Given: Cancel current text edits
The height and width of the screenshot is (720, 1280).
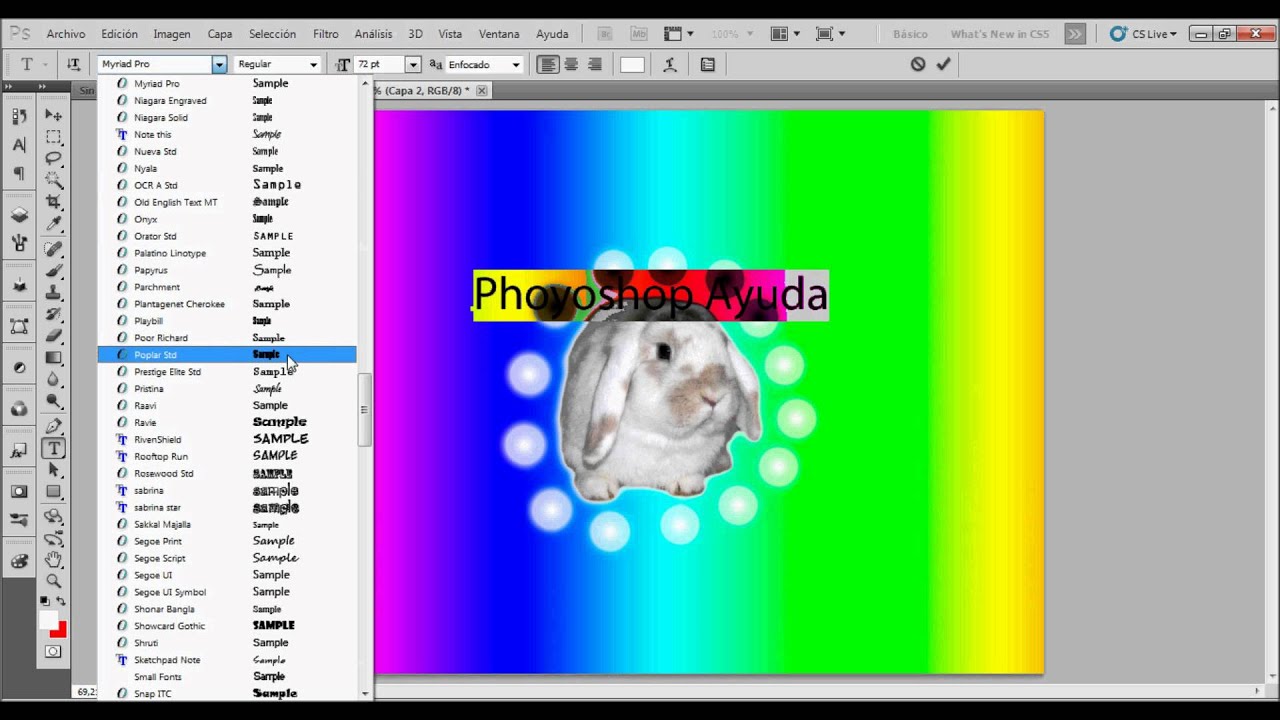Looking at the screenshot, I should click(x=918, y=64).
